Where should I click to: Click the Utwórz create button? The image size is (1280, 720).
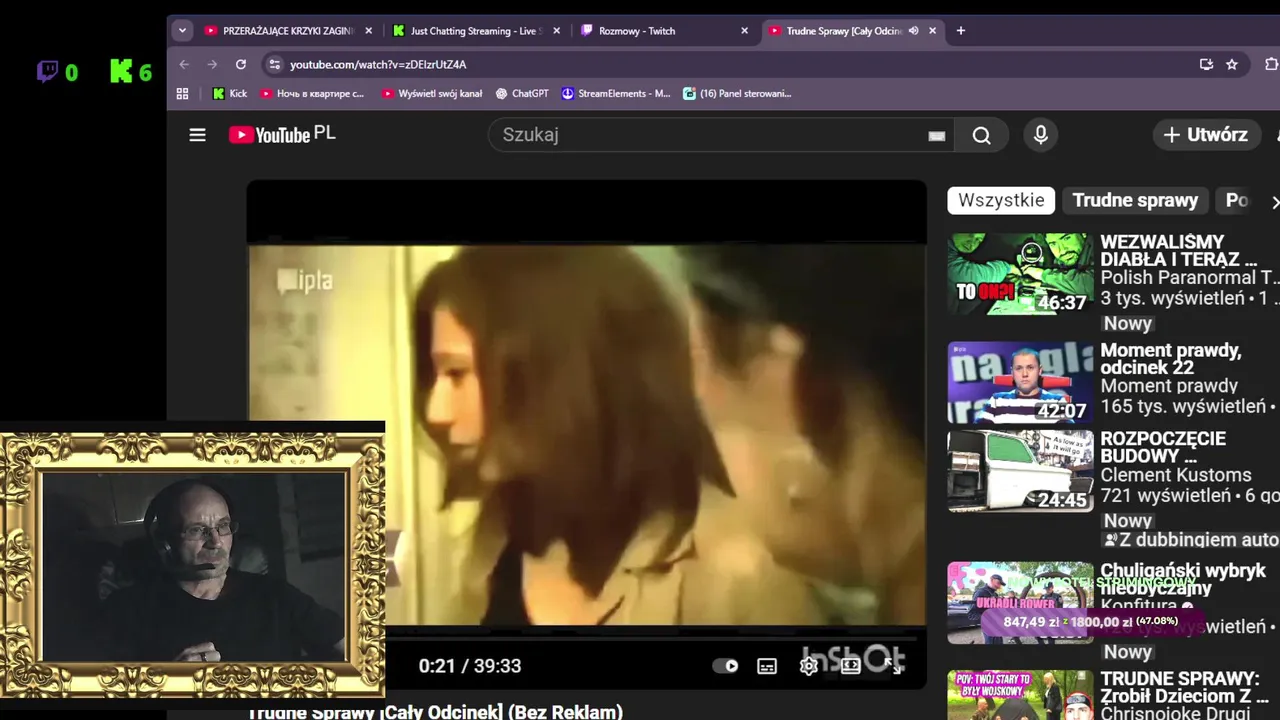[x=1206, y=135]
